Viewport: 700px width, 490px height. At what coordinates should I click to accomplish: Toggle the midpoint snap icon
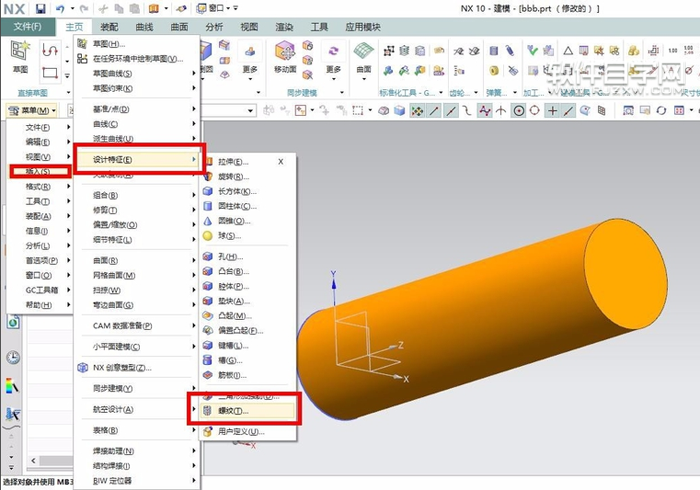(451, 110)
